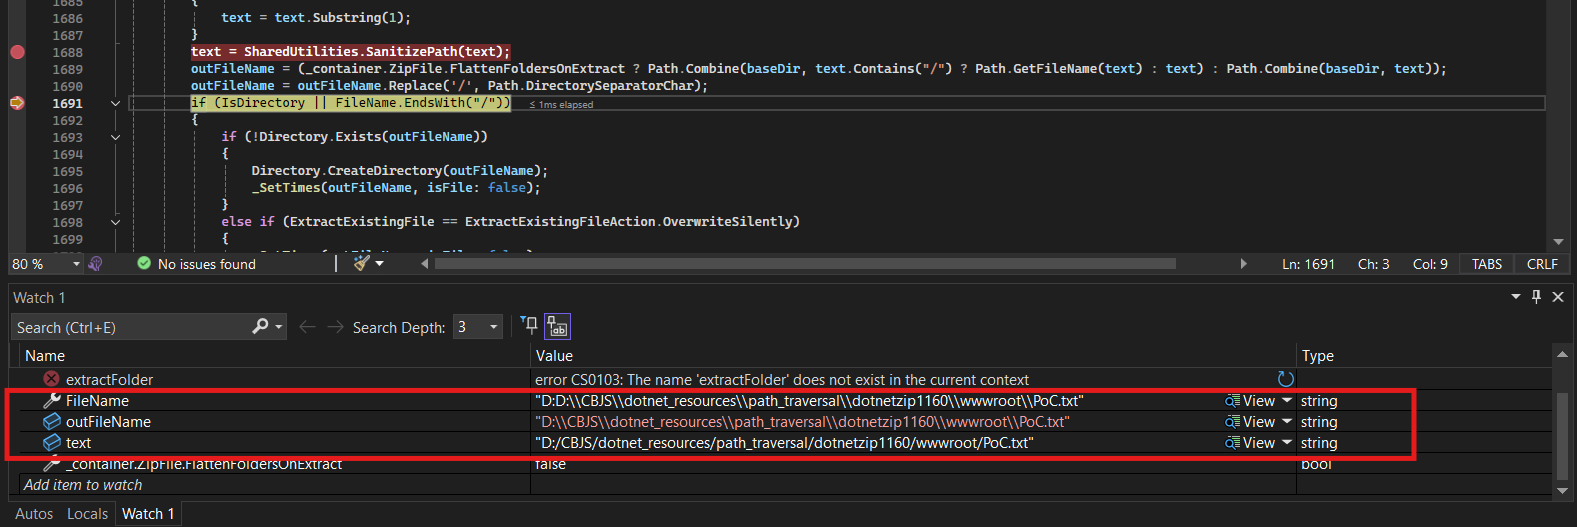Open View dropdown arrow for outFileName row
This screenshot has height=527, width=1577.
coord(1287,422)
